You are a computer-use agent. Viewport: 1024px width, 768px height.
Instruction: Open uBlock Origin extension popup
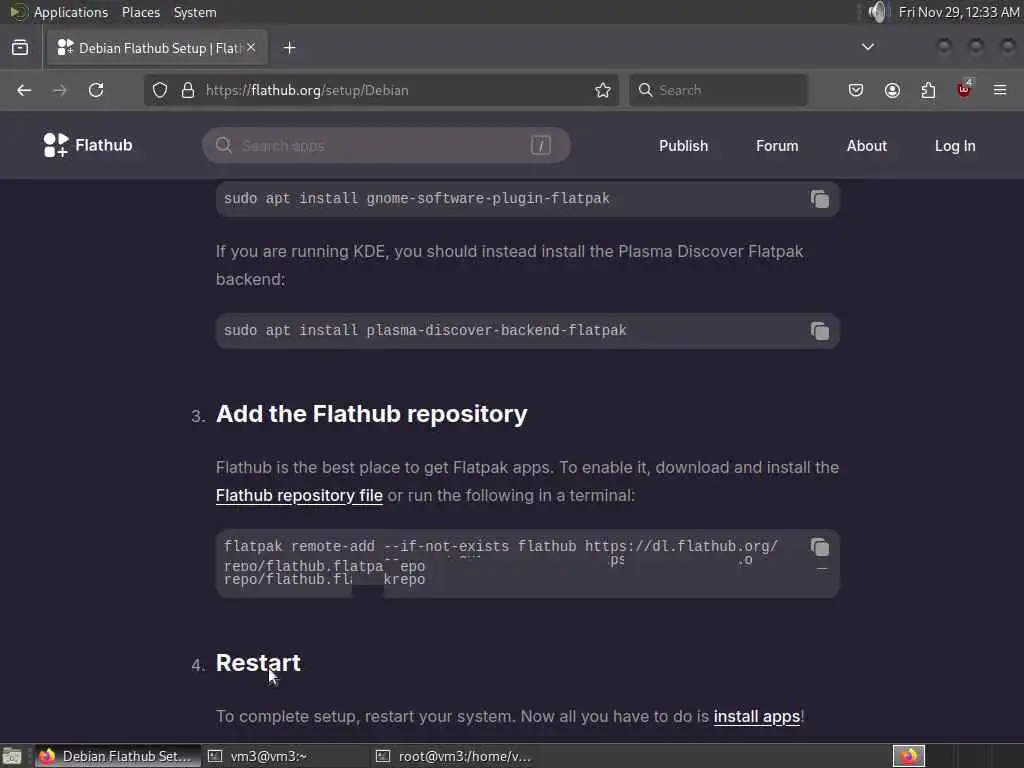tap(965, 89)
